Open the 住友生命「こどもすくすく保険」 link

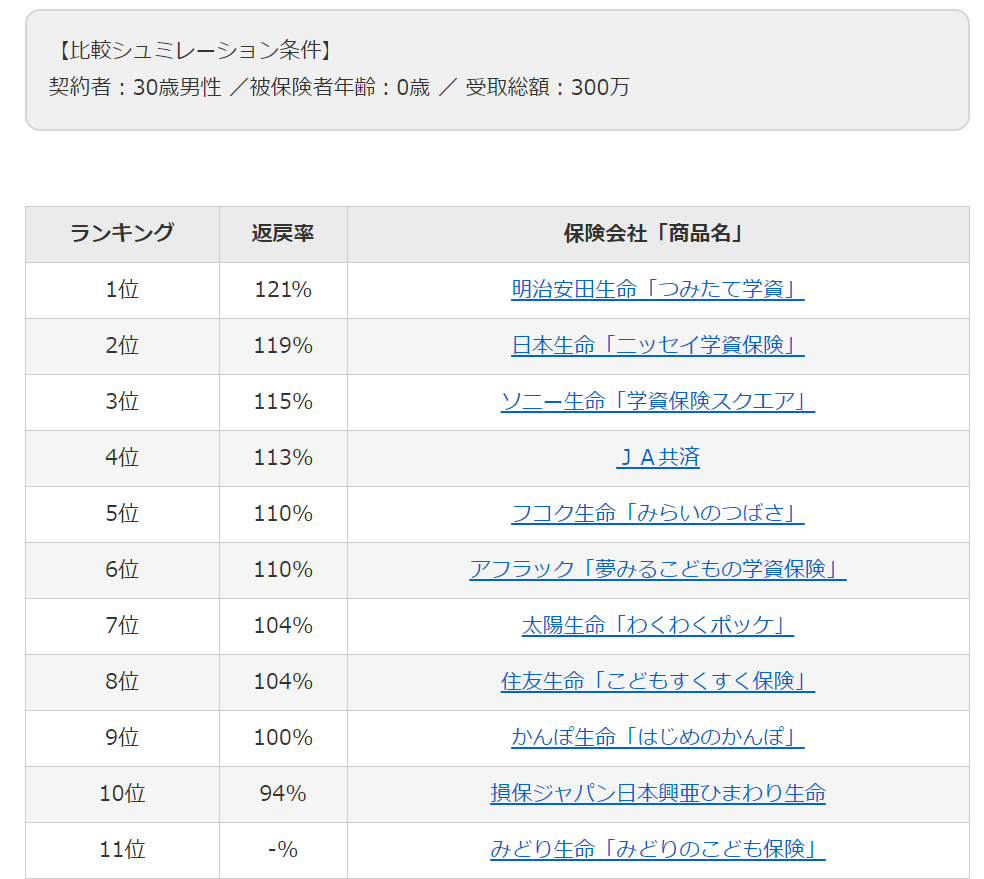[x=658, y=681]
